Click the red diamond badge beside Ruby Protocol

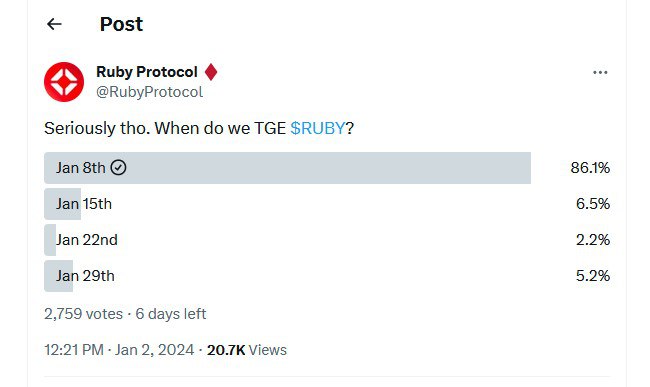211,72
